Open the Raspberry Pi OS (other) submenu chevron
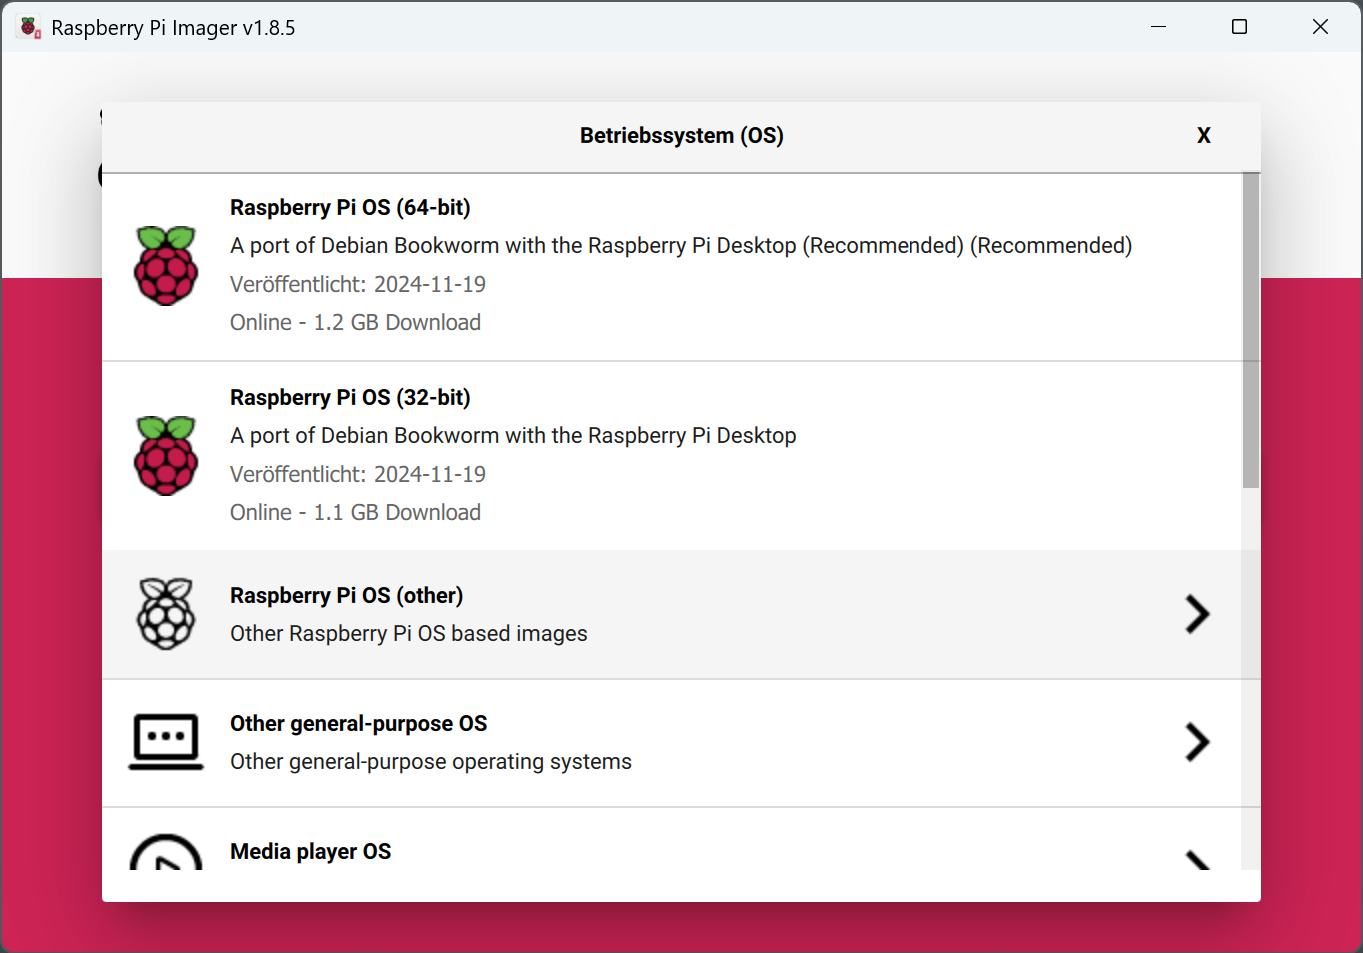1363x953 pixels. point(1197,614)
